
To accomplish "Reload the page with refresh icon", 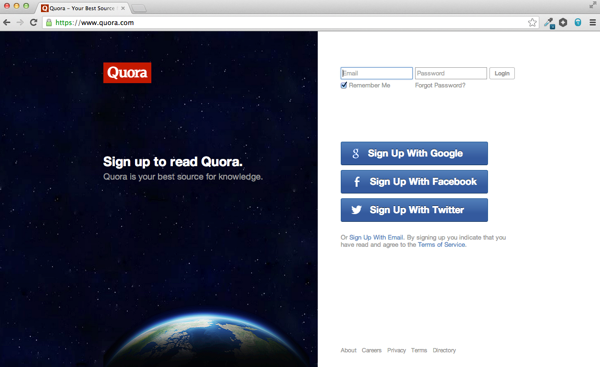I will click(33, 23).
